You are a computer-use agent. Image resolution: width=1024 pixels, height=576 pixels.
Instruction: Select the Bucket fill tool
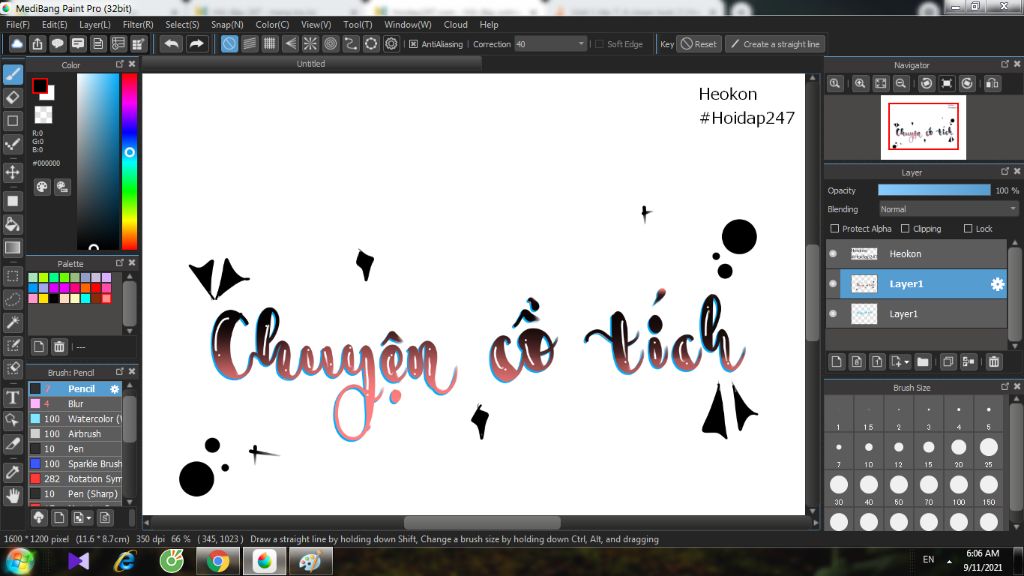(13, 225)
